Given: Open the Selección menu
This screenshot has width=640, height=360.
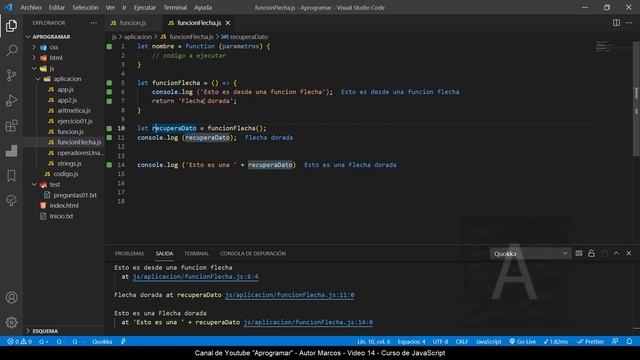Looking at the screenshot, I should coord(85,7).
